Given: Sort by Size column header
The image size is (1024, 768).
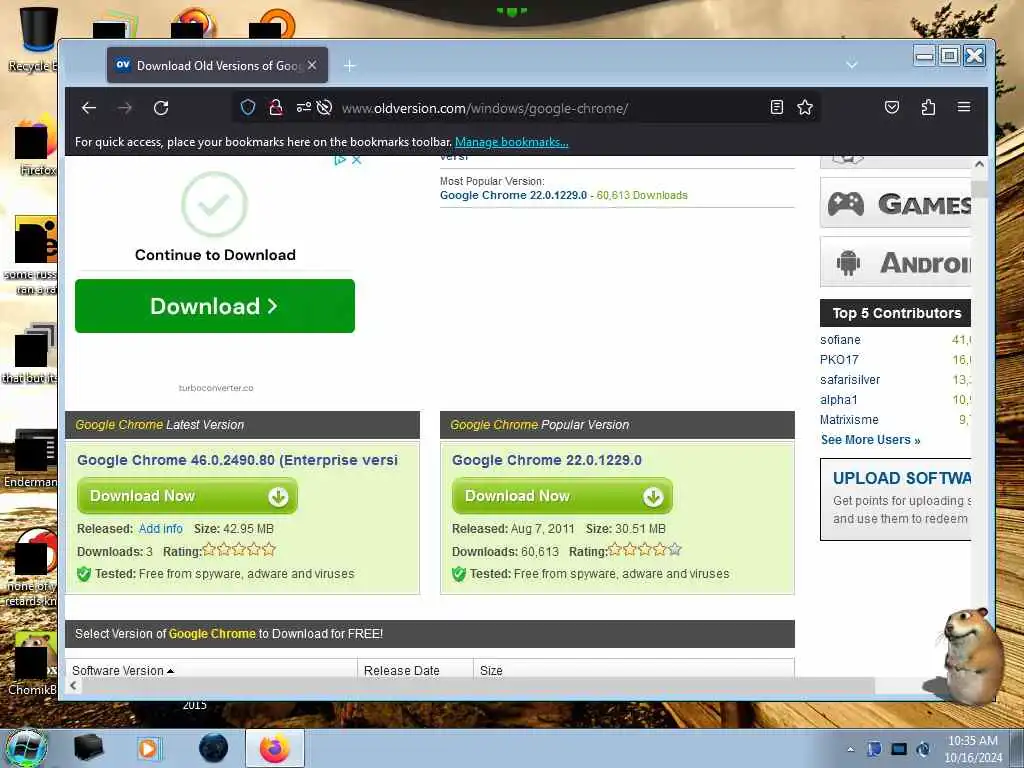Looking at the screenshot, I should click(491, 670).
